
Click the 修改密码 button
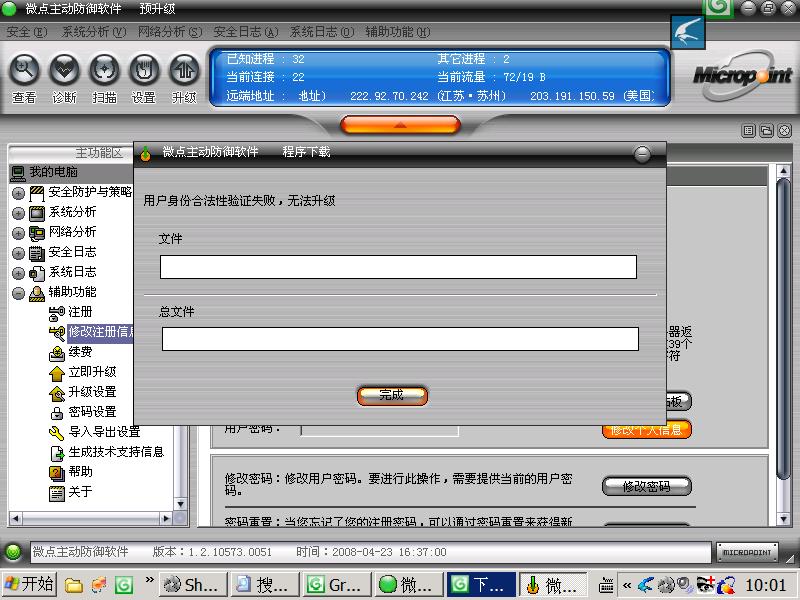[x=646, y=486]
